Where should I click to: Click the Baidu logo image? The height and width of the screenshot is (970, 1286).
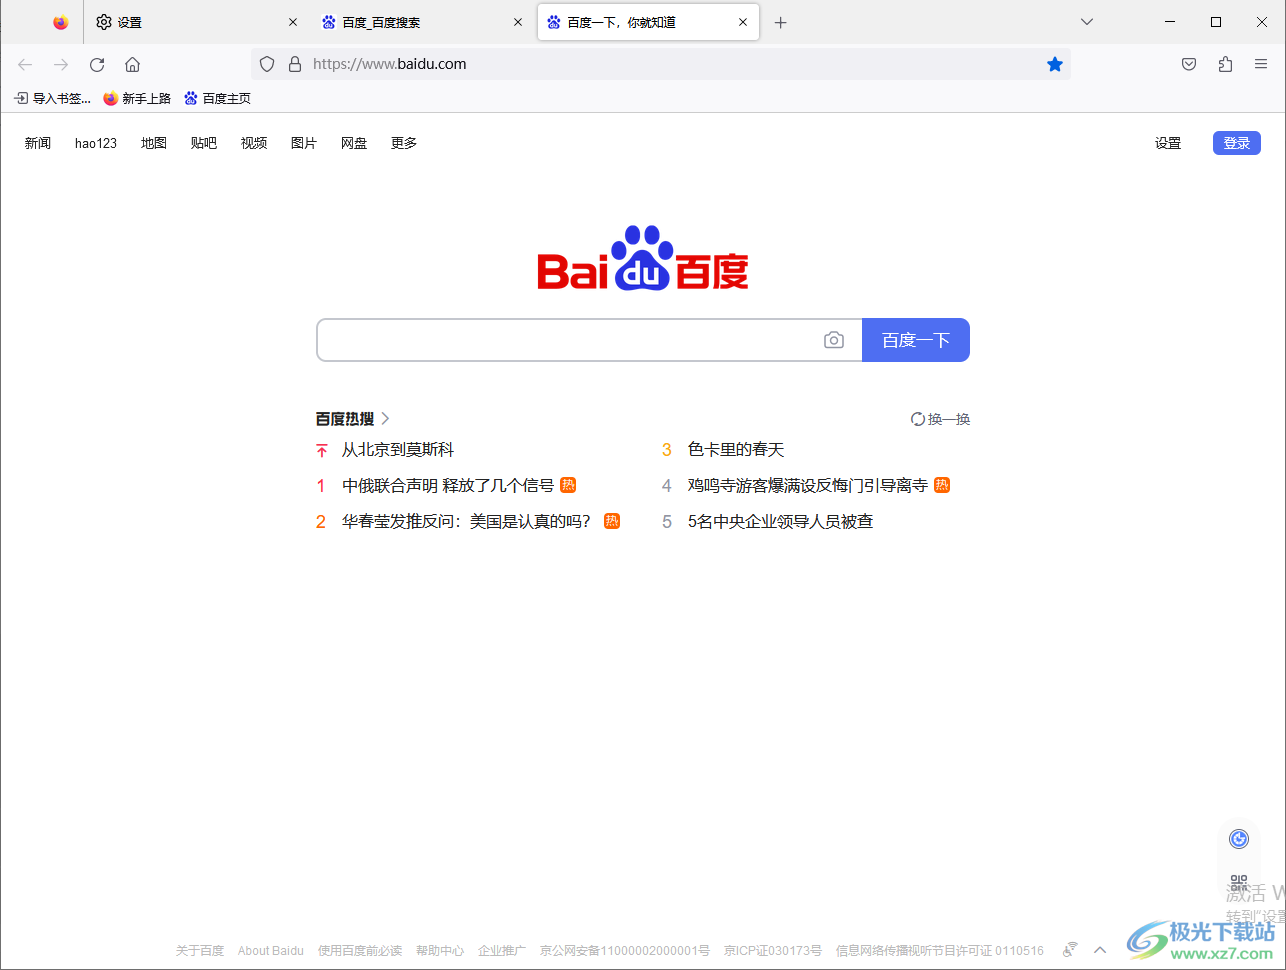tap(643, 258)
